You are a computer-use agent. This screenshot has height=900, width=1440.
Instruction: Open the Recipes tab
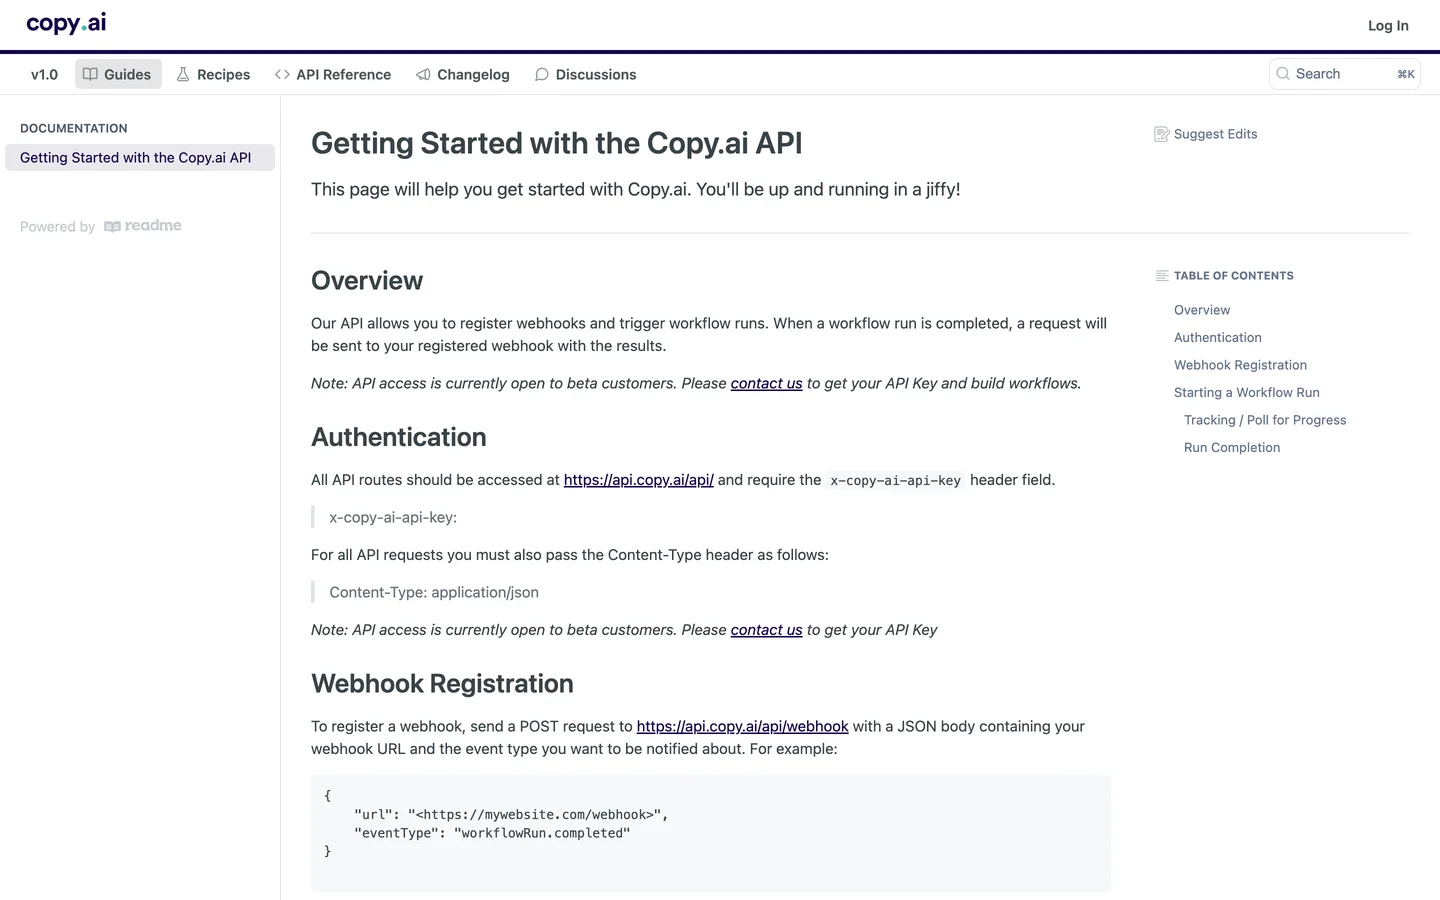tap(213, 74)
